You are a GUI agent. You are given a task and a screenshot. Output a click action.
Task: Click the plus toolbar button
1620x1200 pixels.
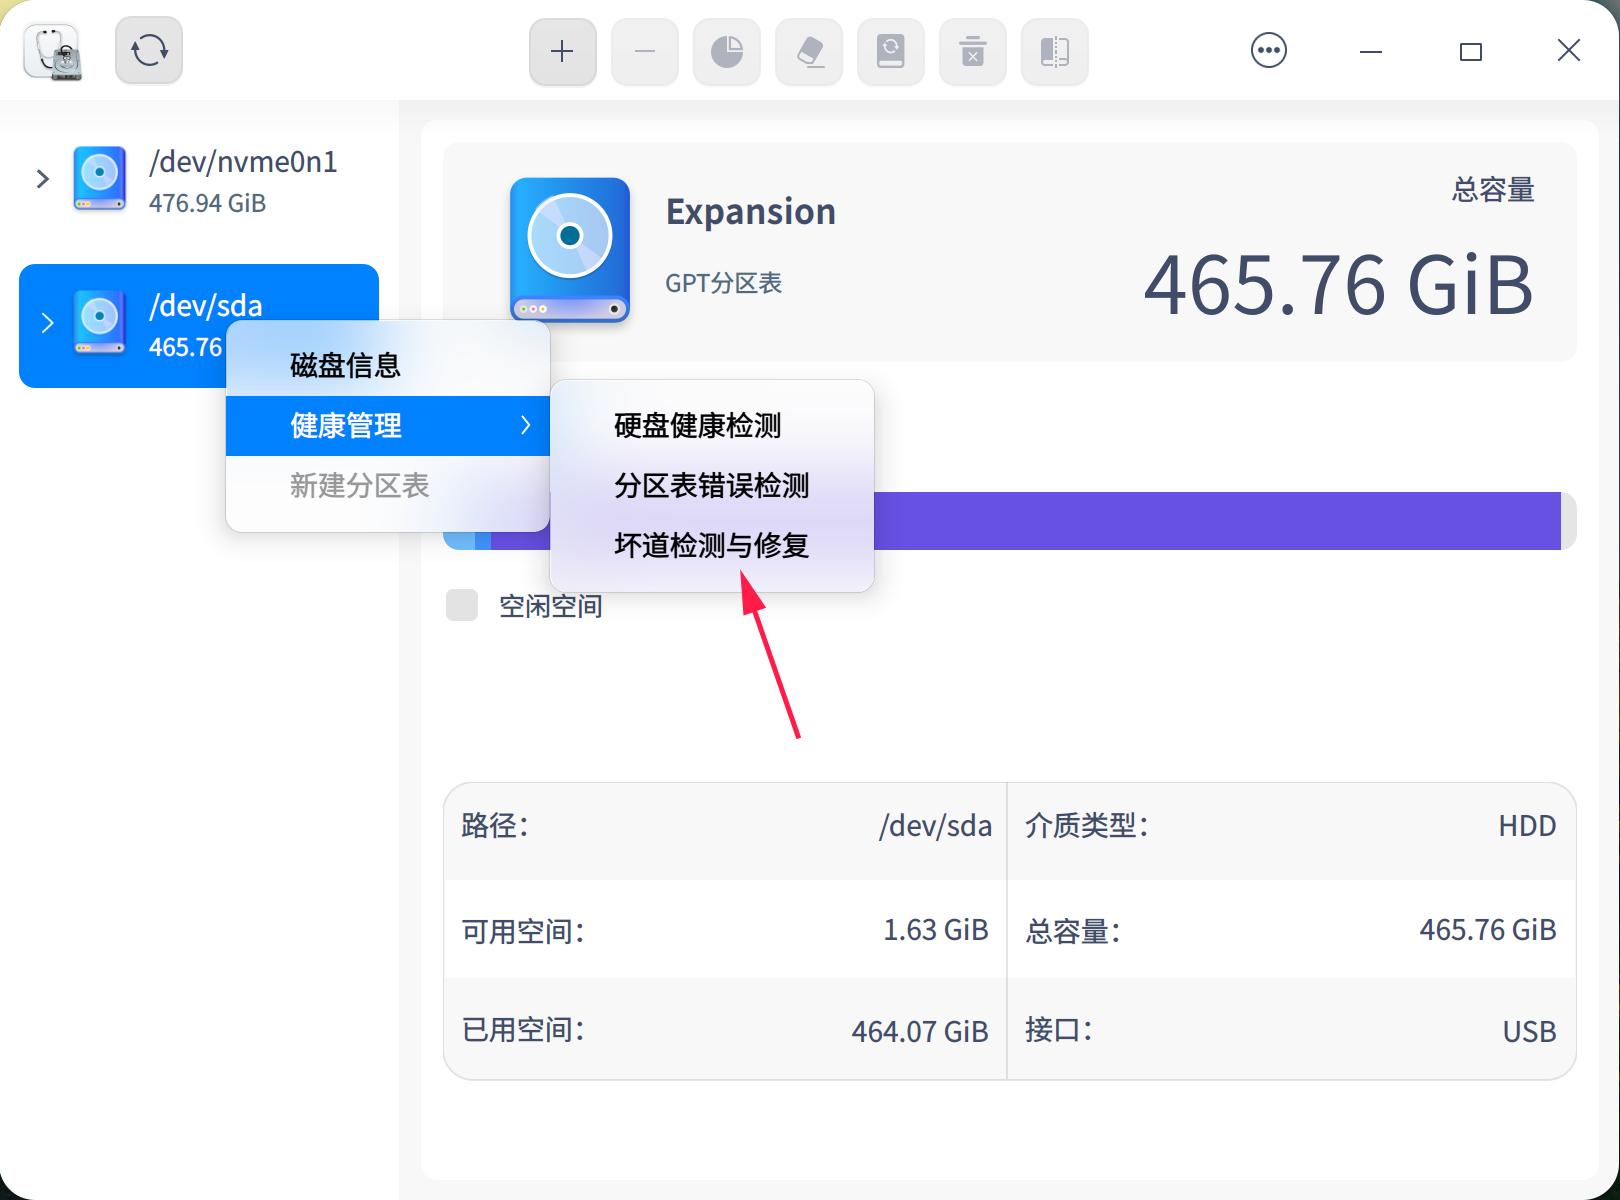(x=563, y=51)
